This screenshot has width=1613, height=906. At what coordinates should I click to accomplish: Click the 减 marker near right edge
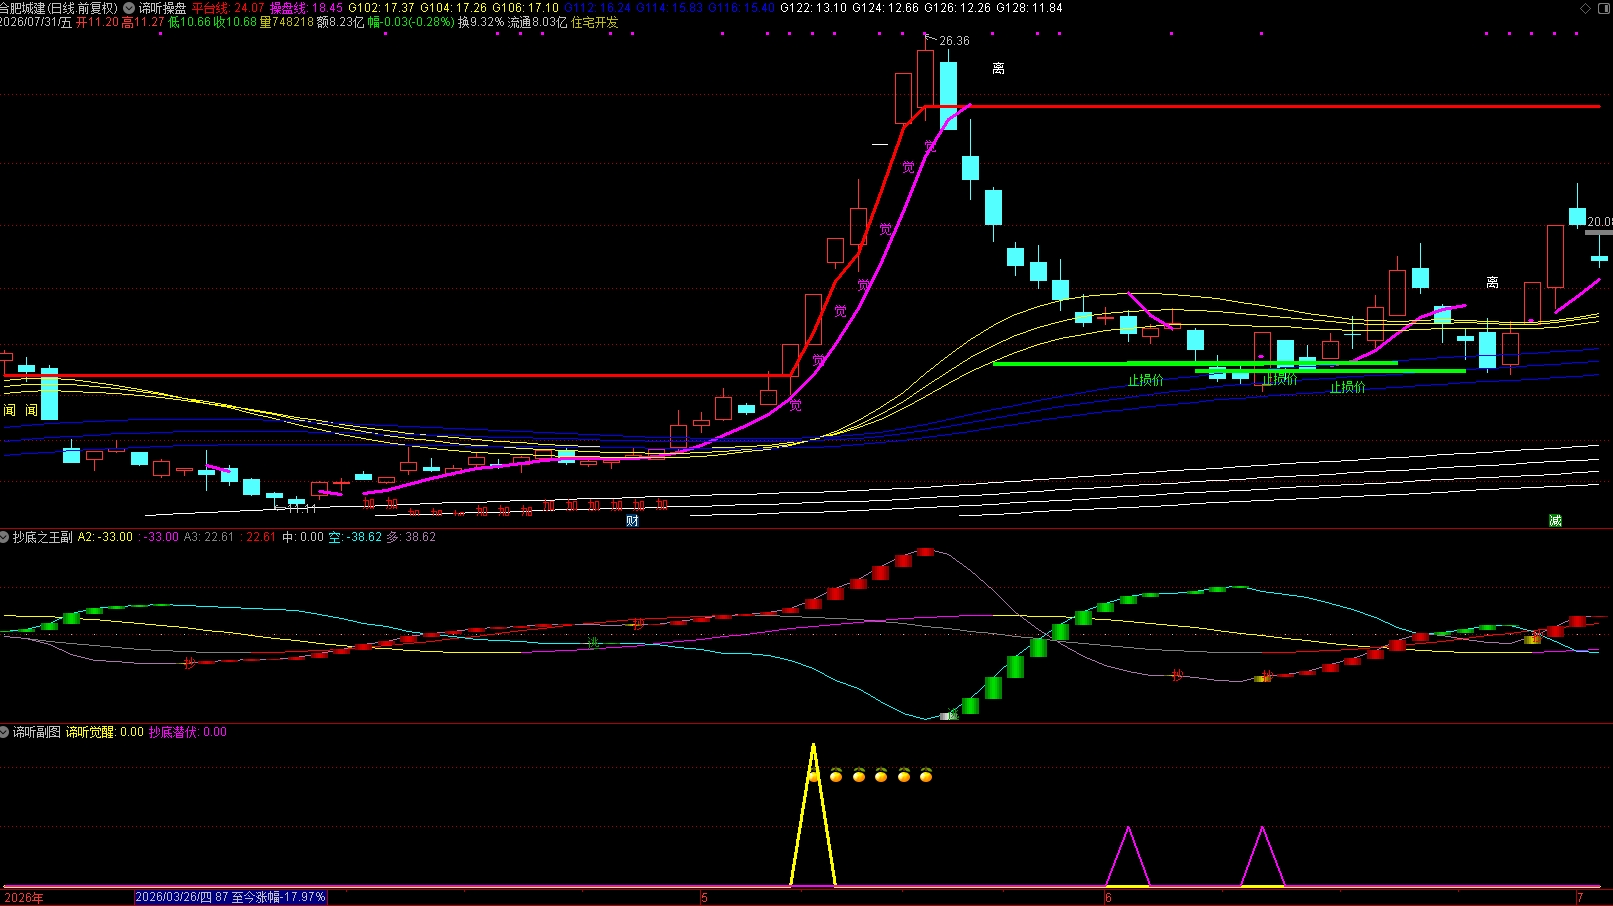1555,521
